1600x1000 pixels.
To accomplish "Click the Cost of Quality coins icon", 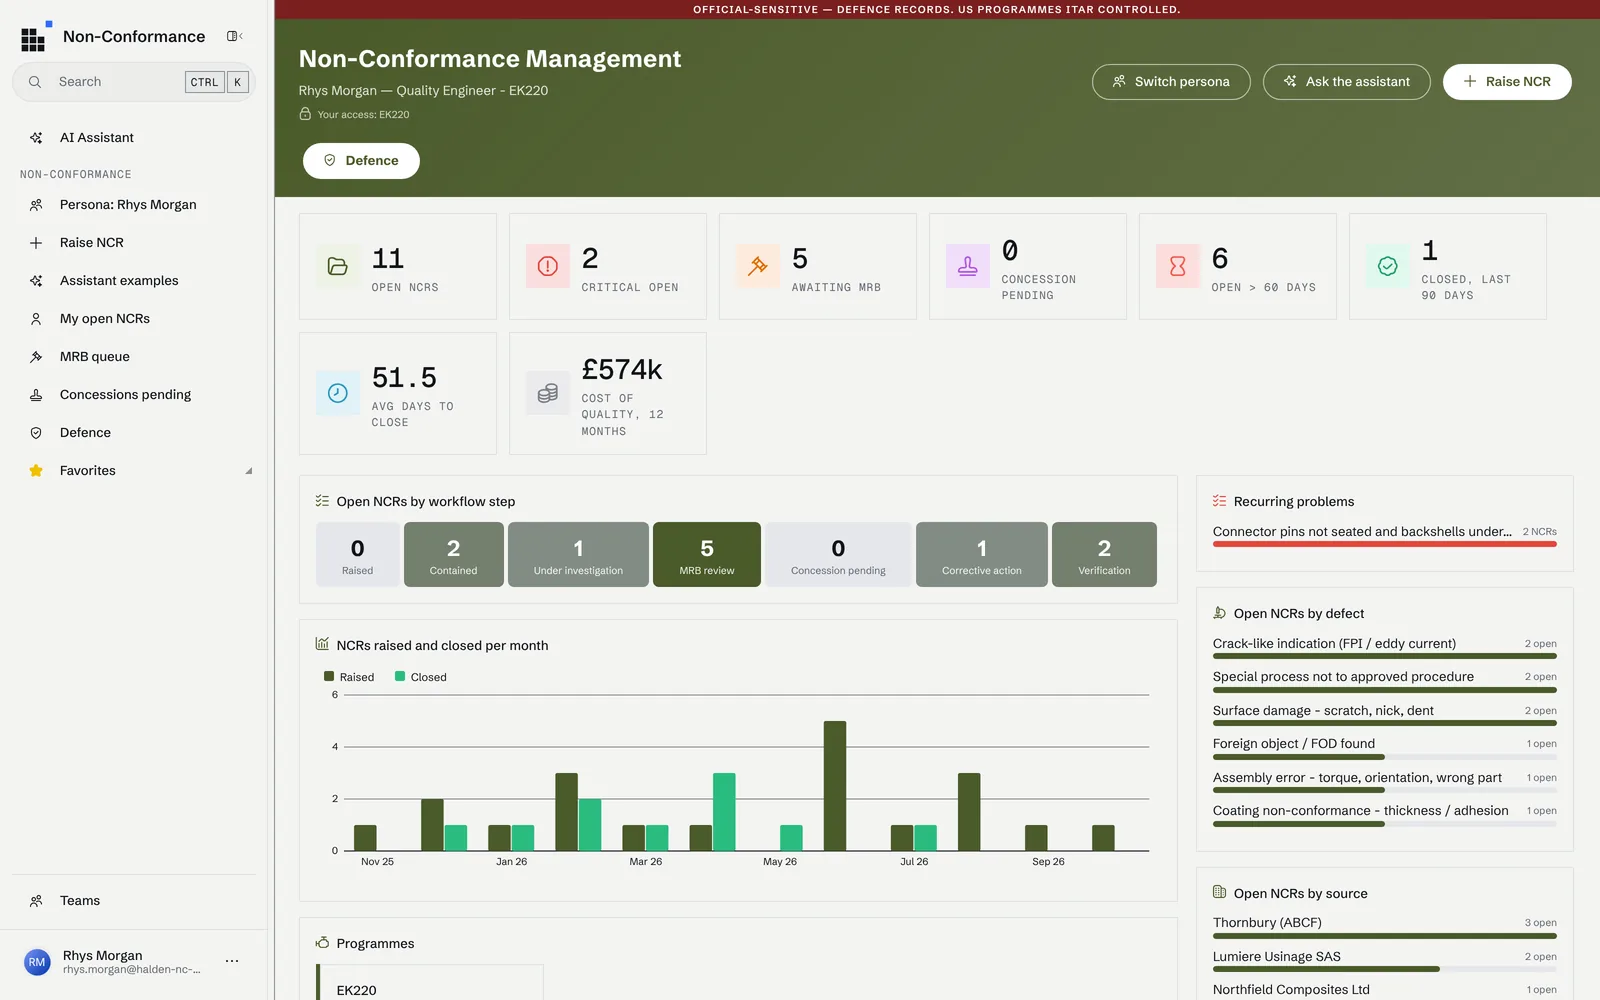I will tap(548, 393).
